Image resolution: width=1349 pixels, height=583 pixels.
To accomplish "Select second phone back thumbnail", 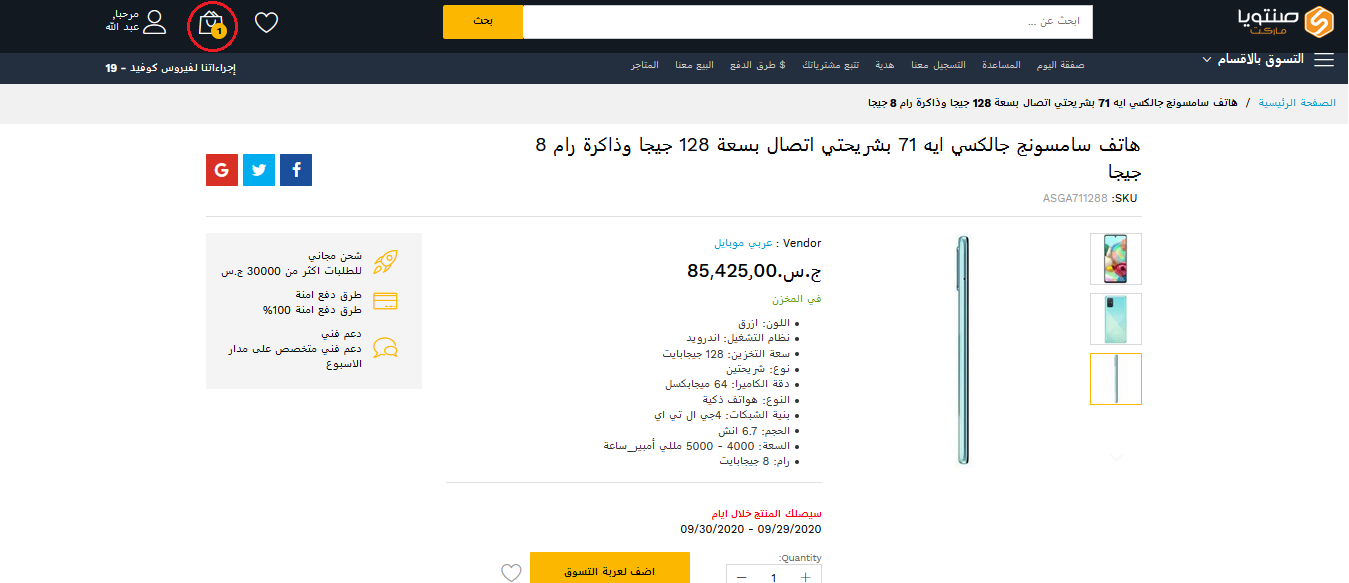I will point(1116,319).
